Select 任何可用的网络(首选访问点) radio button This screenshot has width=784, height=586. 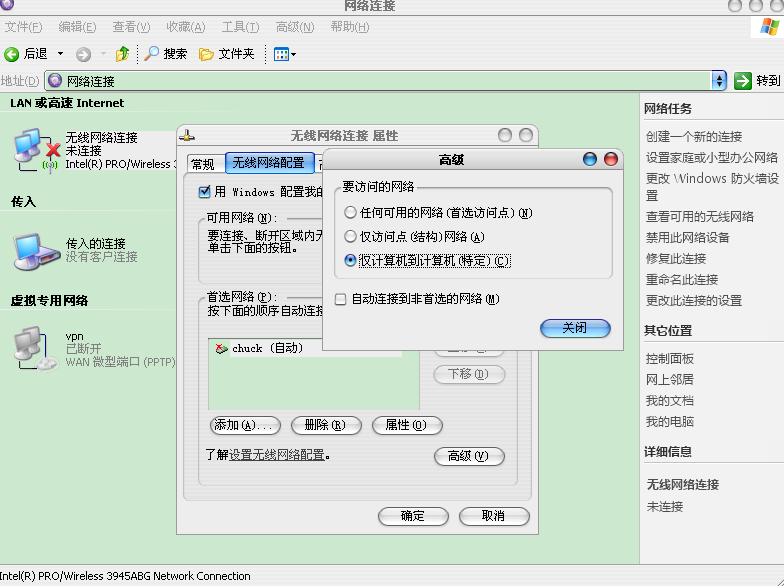click(x=350, y=212)
